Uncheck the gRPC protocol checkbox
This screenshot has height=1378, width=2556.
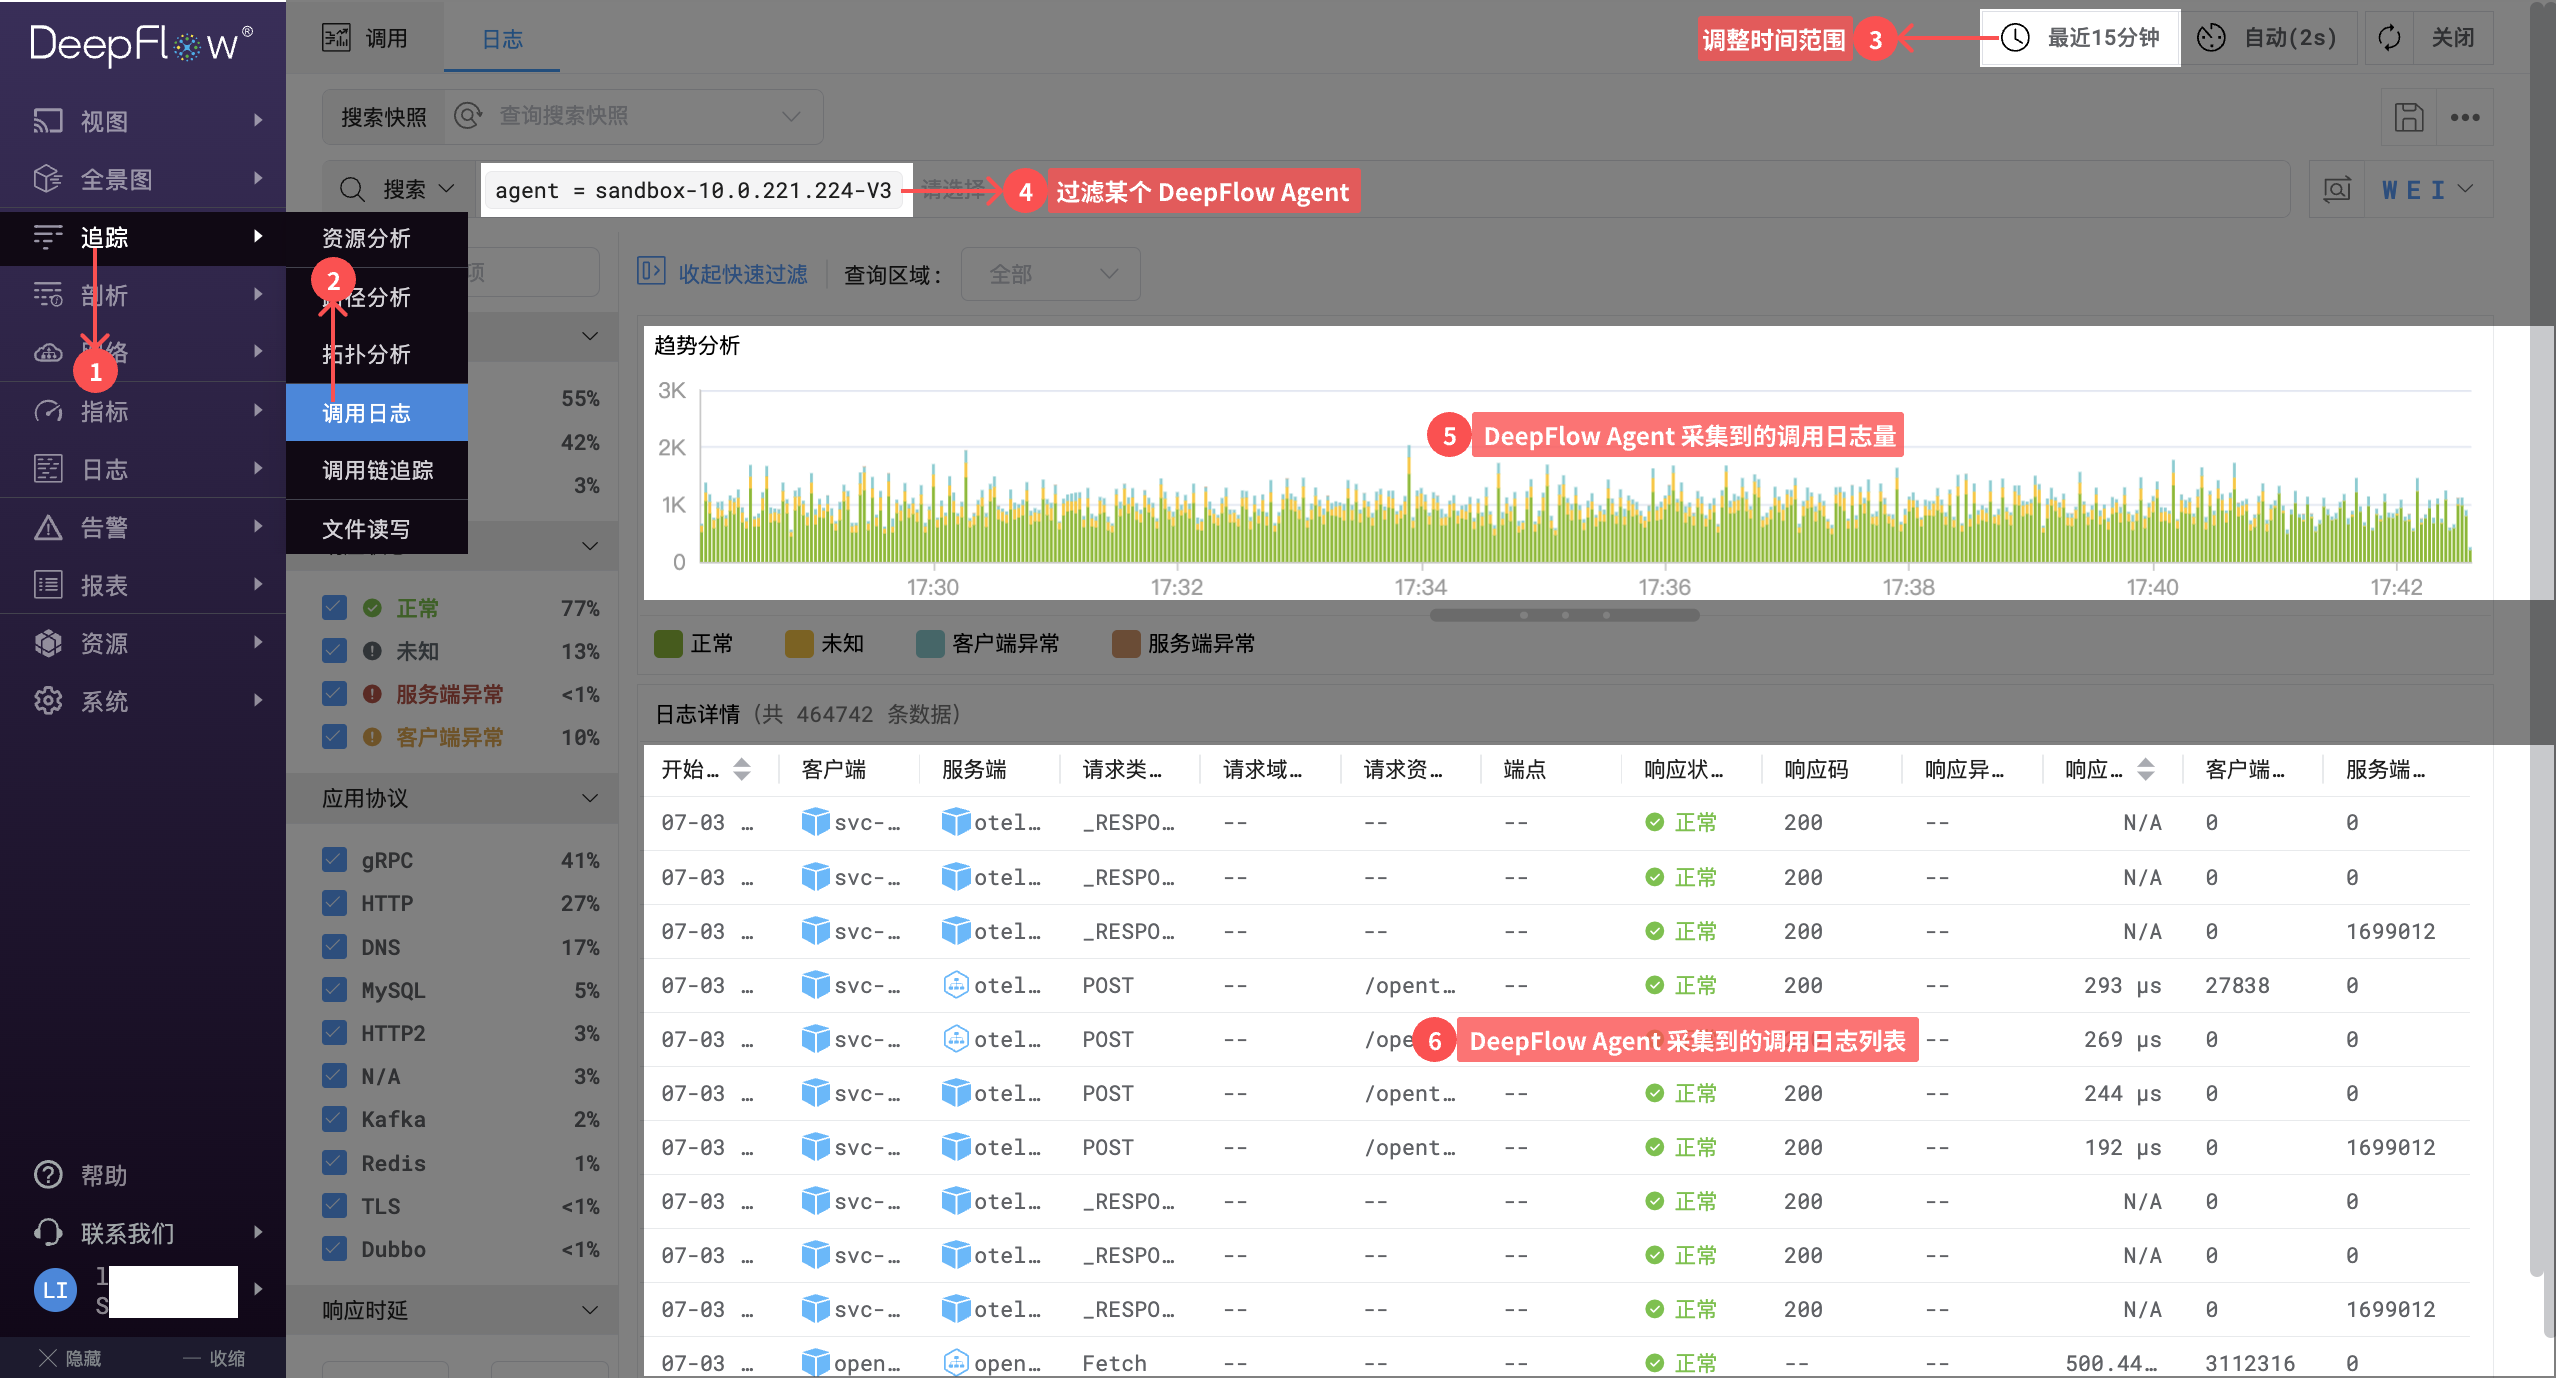pyautogui.click(x=334, y=860)
